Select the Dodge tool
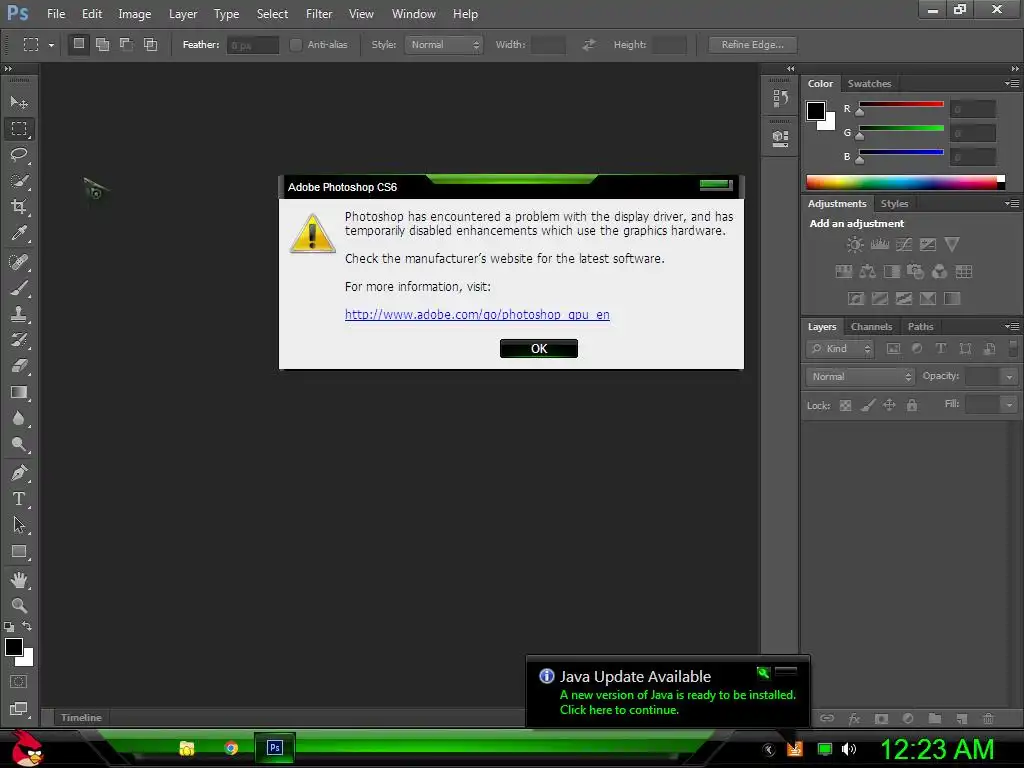This screenshot has height=768, width=1024. pyautogui.click(x=19, y=445)
